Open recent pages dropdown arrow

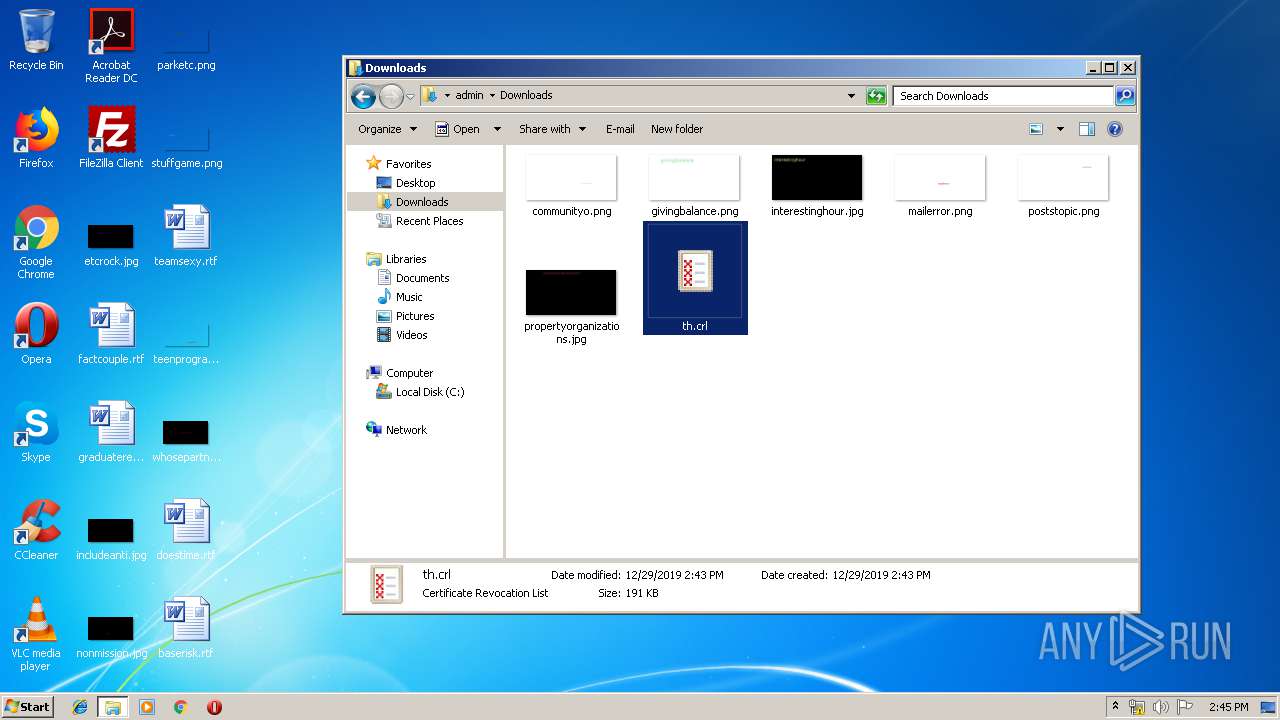pyautogui.click(x=410, y=97)
